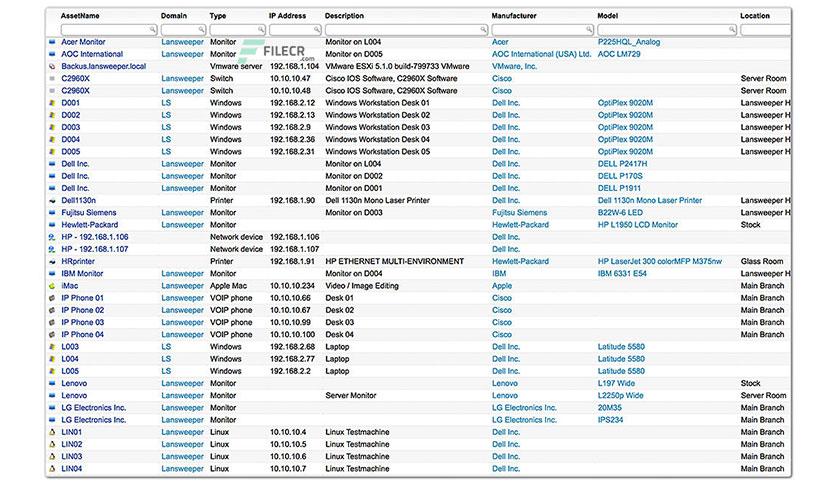Click the search magnifier in the IP Address filter
This screenshot has width=836, height=484.
point(317,30)
